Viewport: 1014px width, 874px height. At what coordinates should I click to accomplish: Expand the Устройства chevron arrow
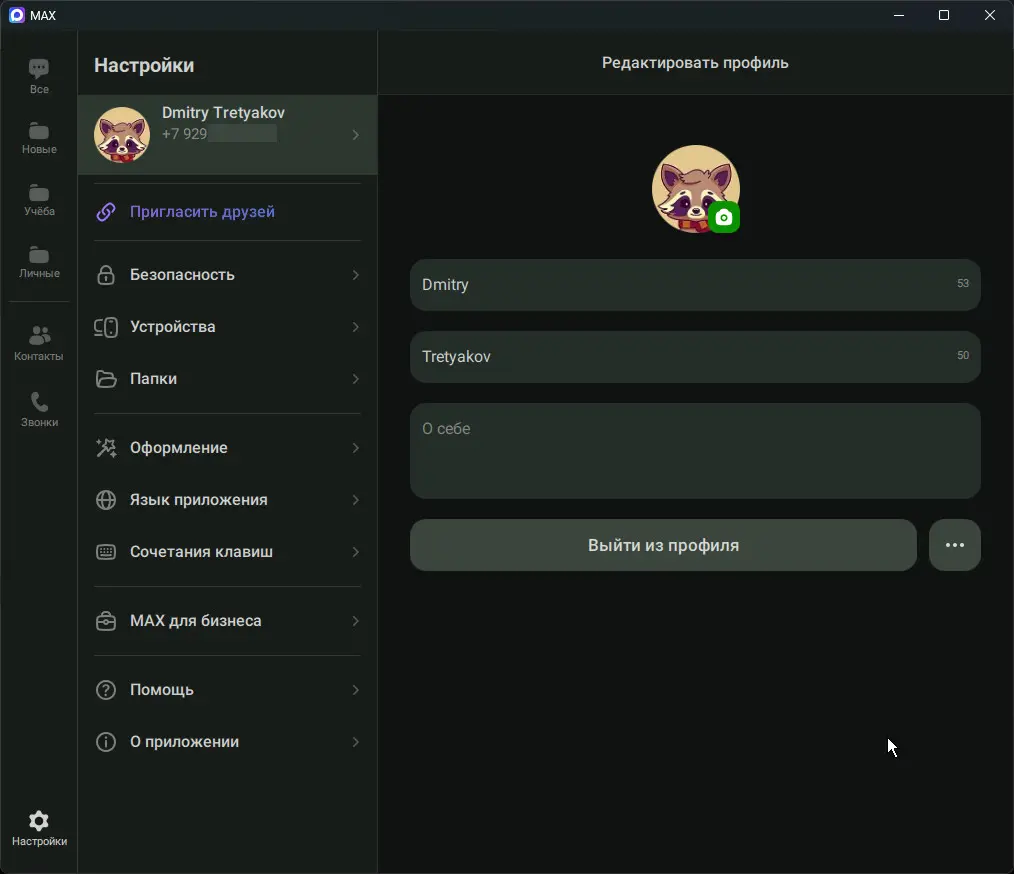click(x=355, y=327)
